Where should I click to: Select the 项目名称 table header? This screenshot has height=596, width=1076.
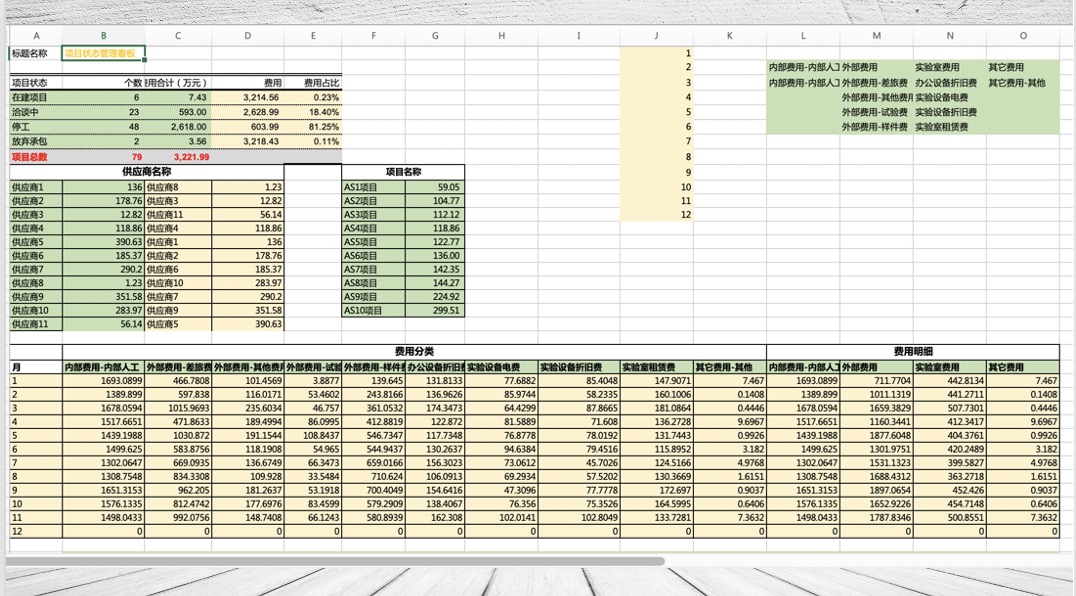coord(403,172)
